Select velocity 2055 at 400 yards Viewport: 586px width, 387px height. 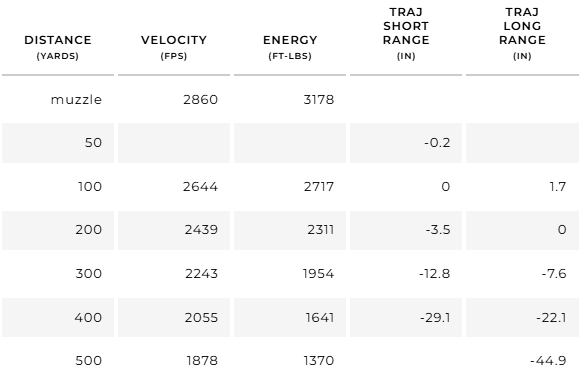click(x=201, y=318)
